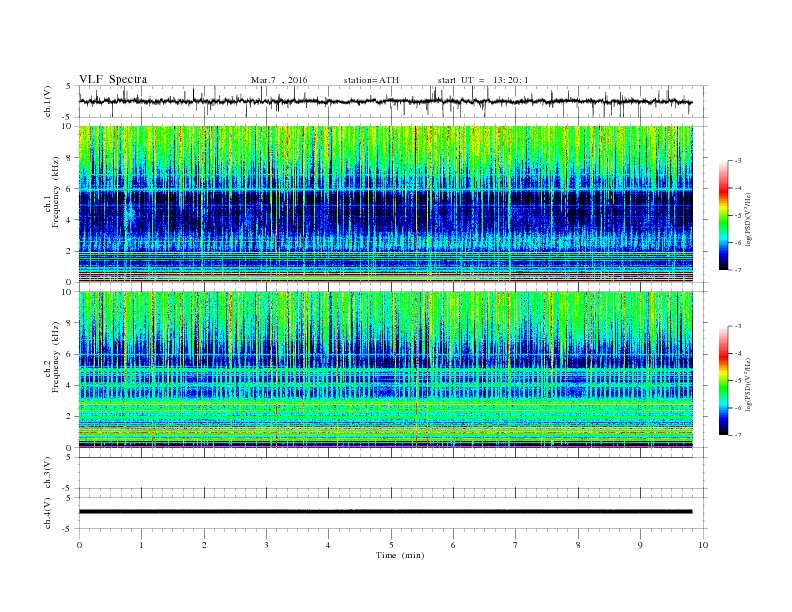Click the "ch.4(V)" axis label
The width and height of the screenshot is (792, 612).
coord(48,513)
